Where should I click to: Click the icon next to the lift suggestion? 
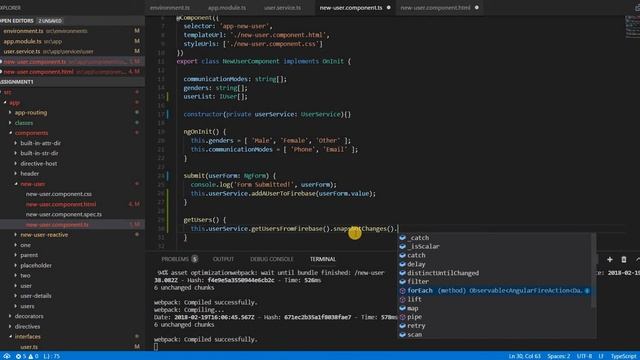(x=402, y=299)
